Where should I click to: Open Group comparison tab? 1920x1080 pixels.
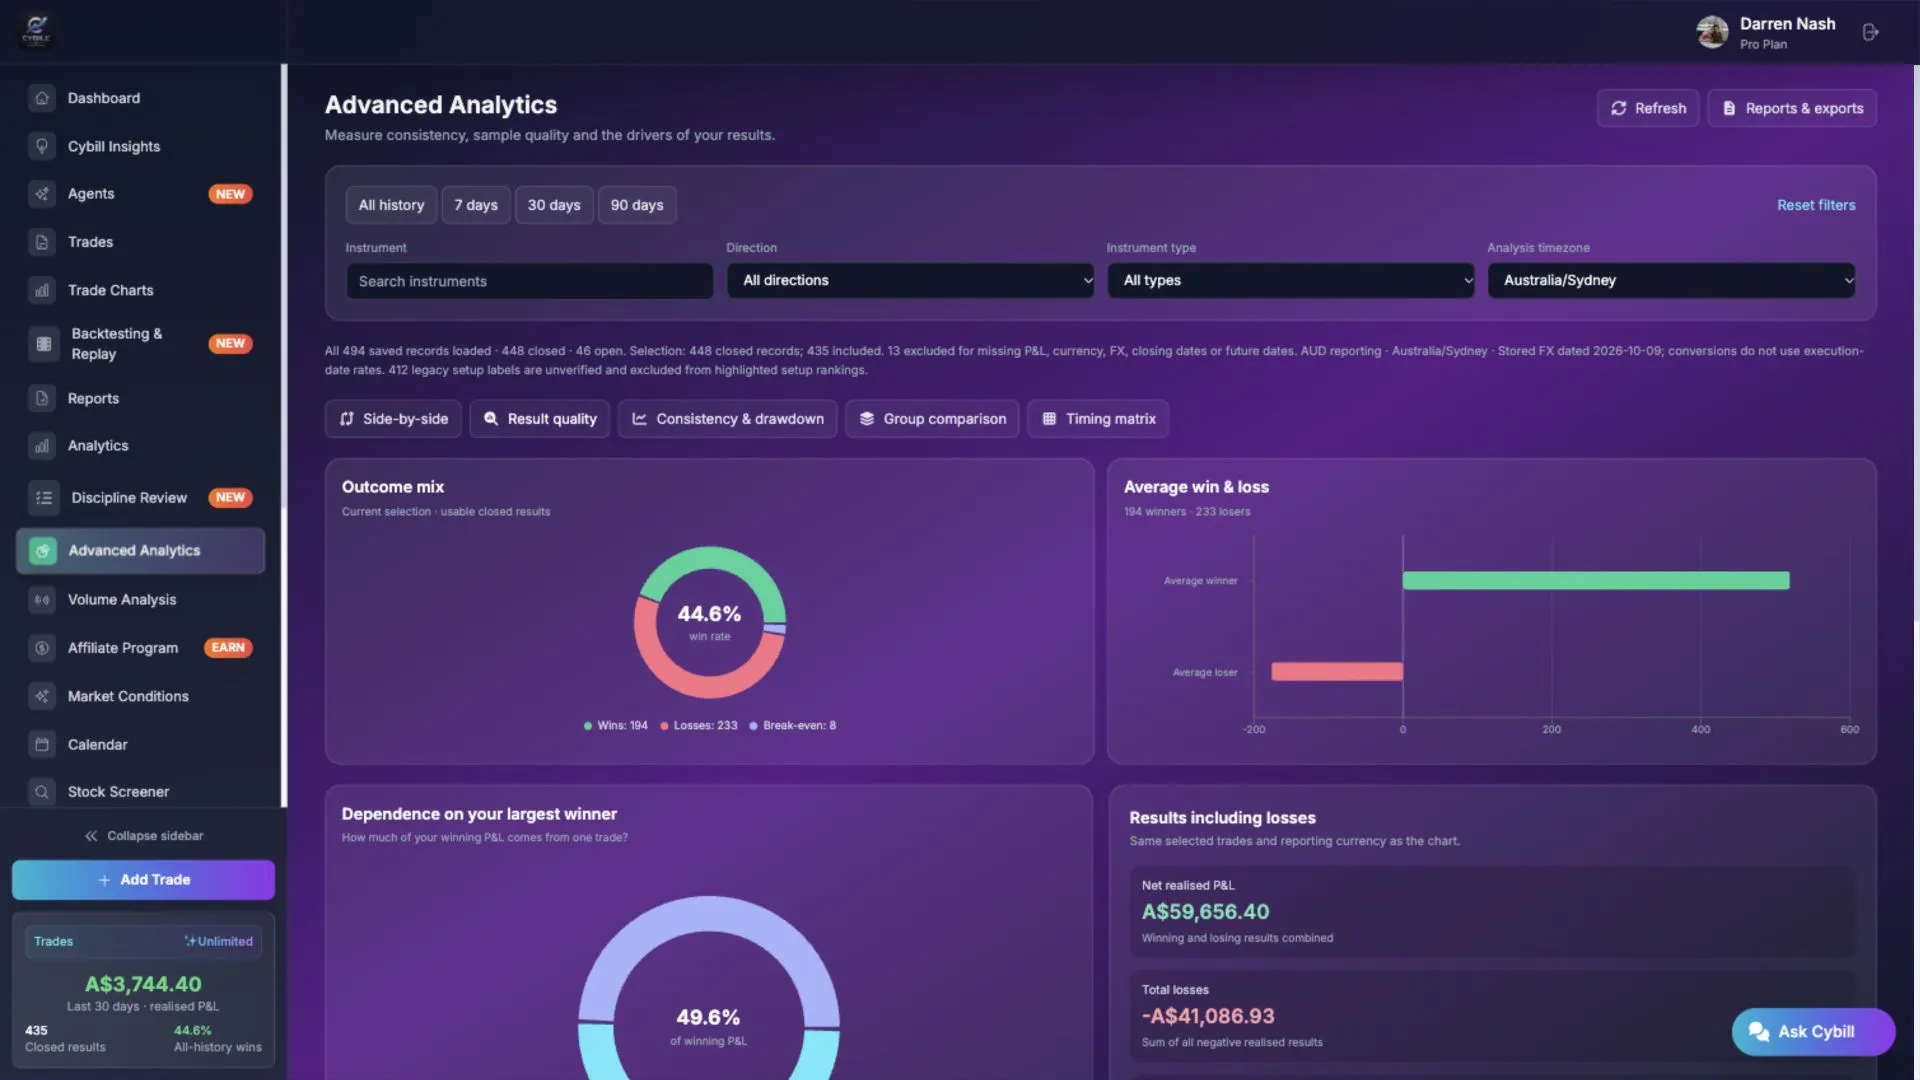932,419
